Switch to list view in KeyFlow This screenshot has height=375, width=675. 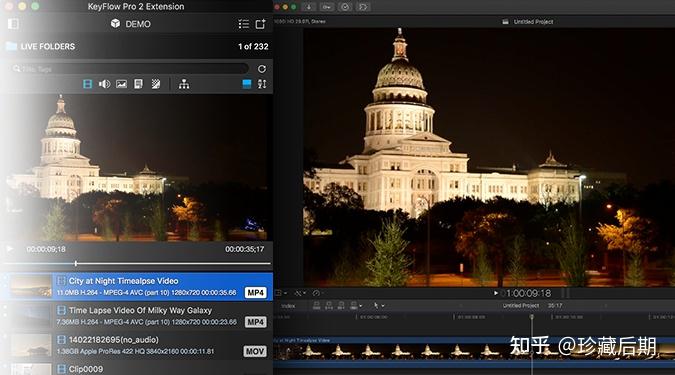pyautogui.click(x=244, y=24)
